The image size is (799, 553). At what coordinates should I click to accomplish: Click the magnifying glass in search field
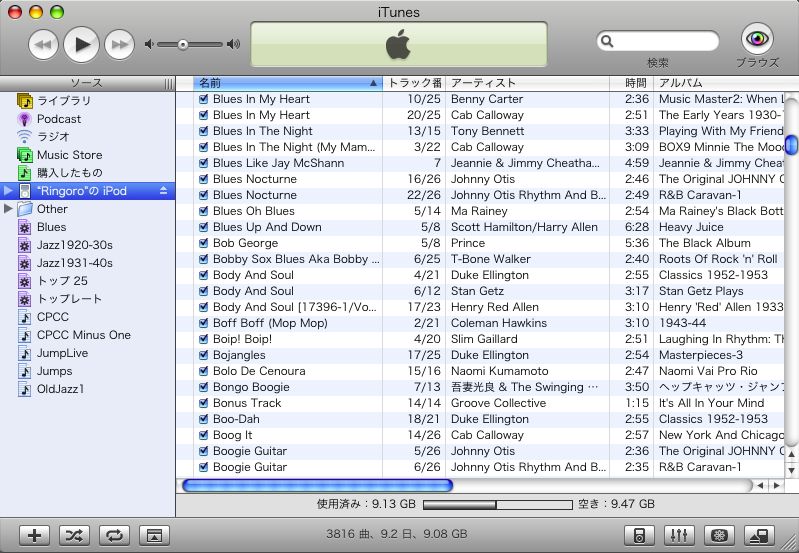607,41
